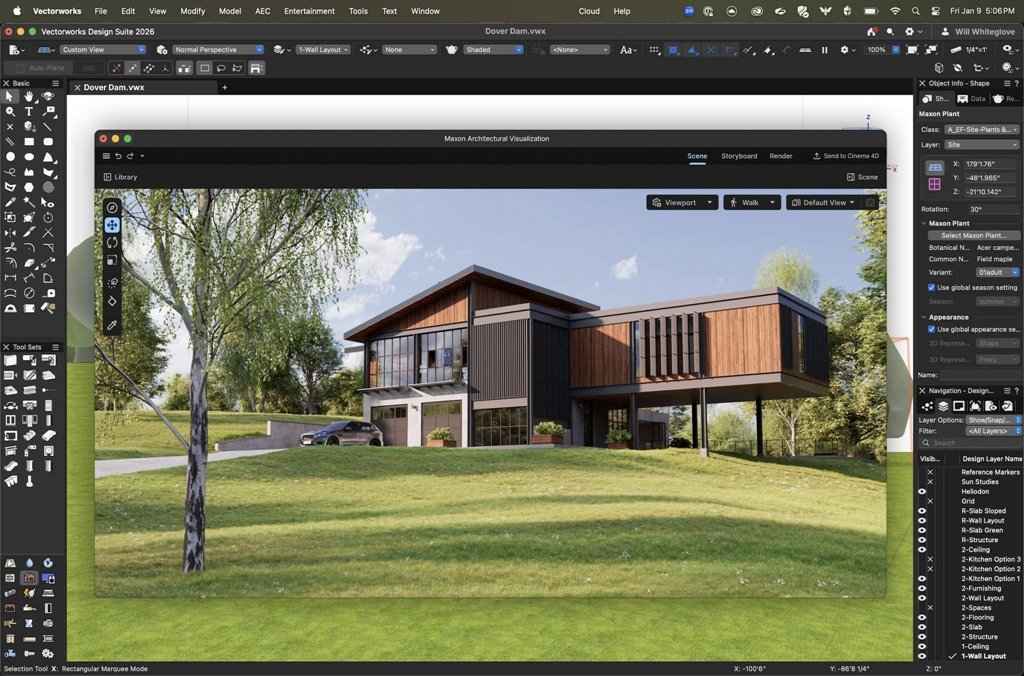Screen dimensions: 1024x676
Task: Open the Data tab in Object Info
Action: click(971, 99)
